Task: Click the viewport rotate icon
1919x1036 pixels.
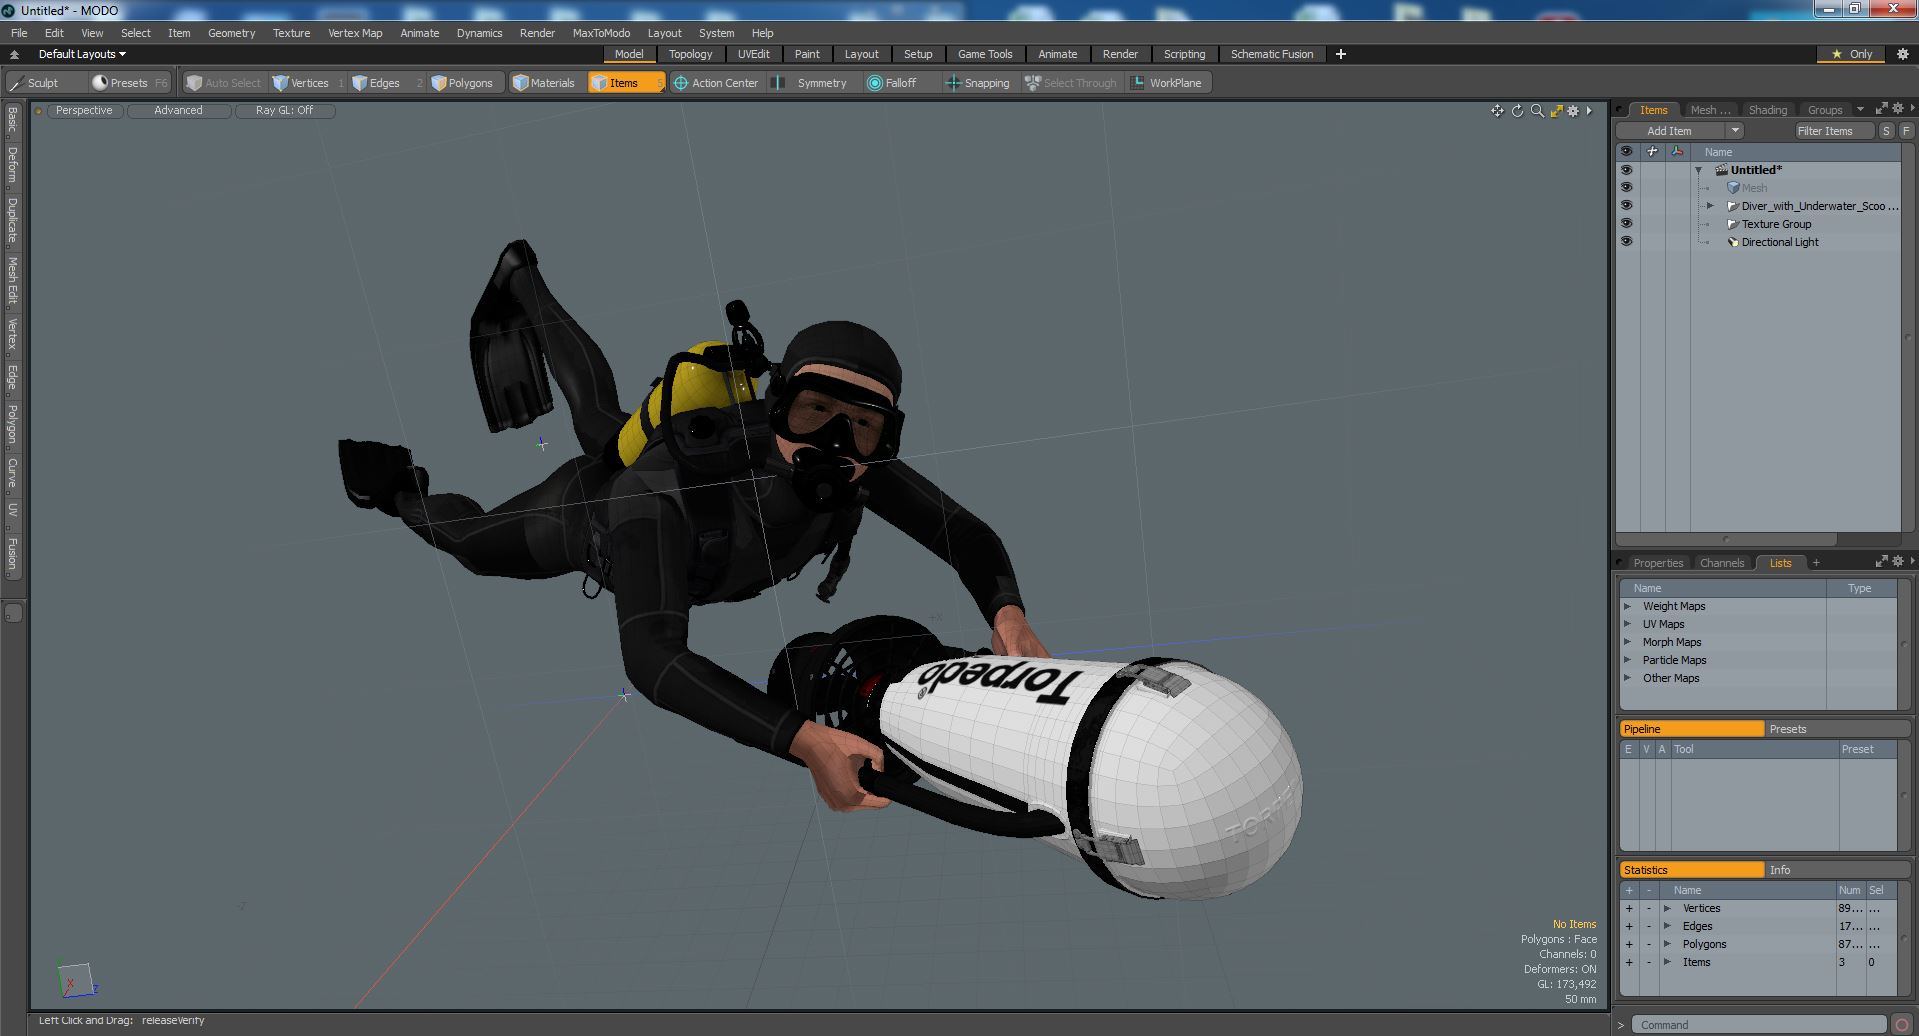Action: [x=1517, y=111]
